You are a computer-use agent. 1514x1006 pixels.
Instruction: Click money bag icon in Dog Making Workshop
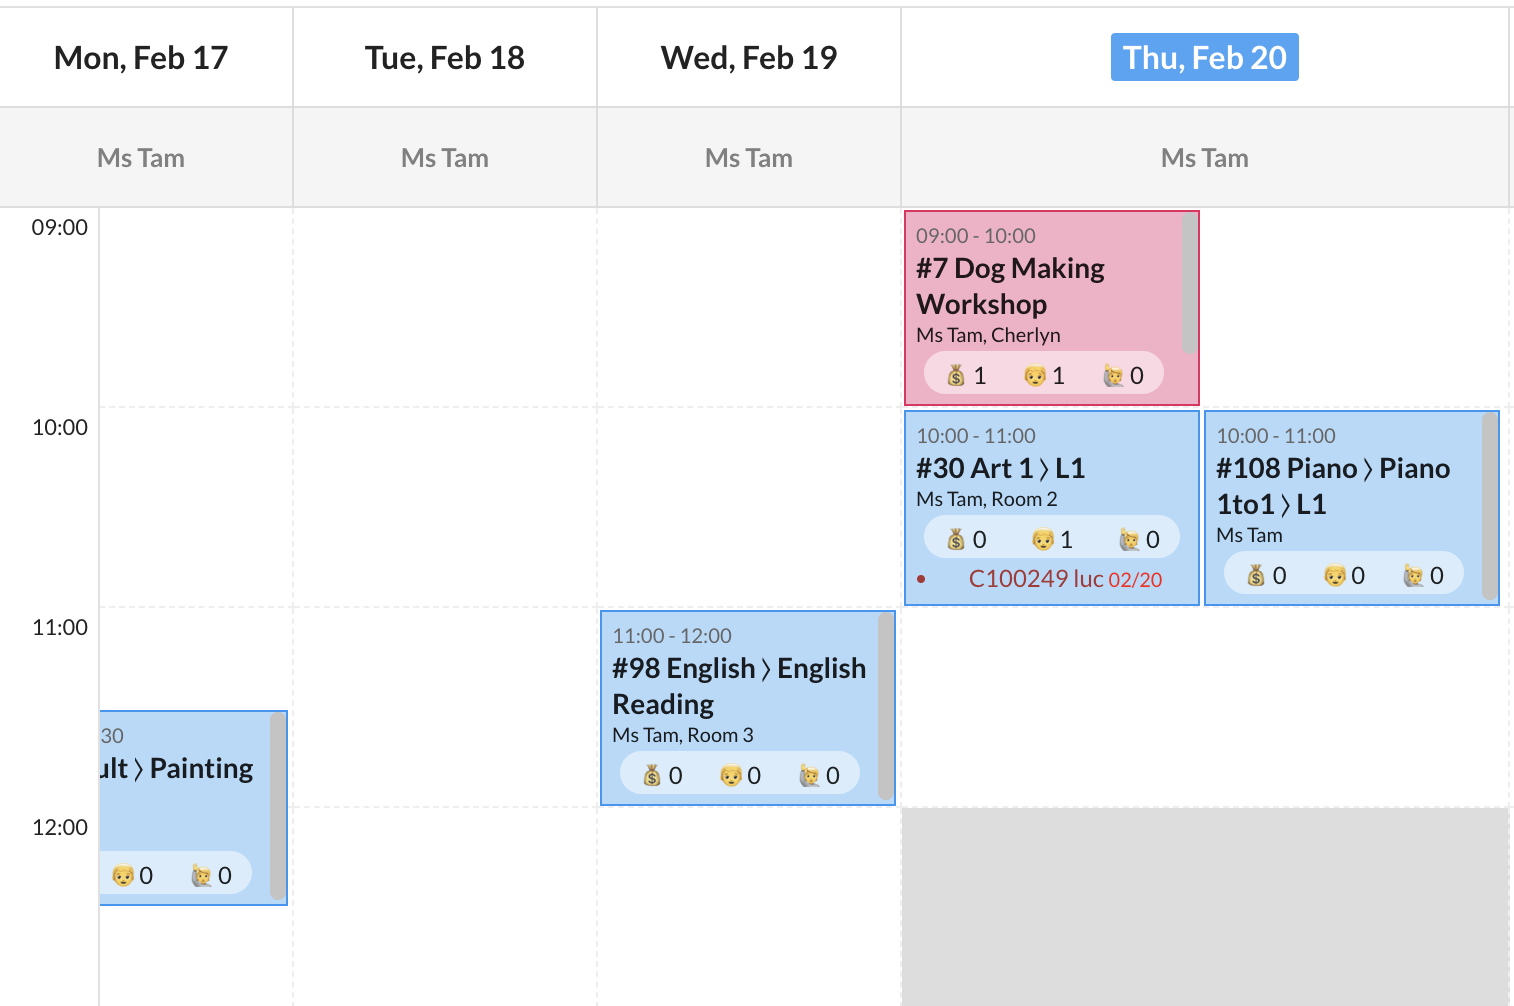tap(956, 376)
